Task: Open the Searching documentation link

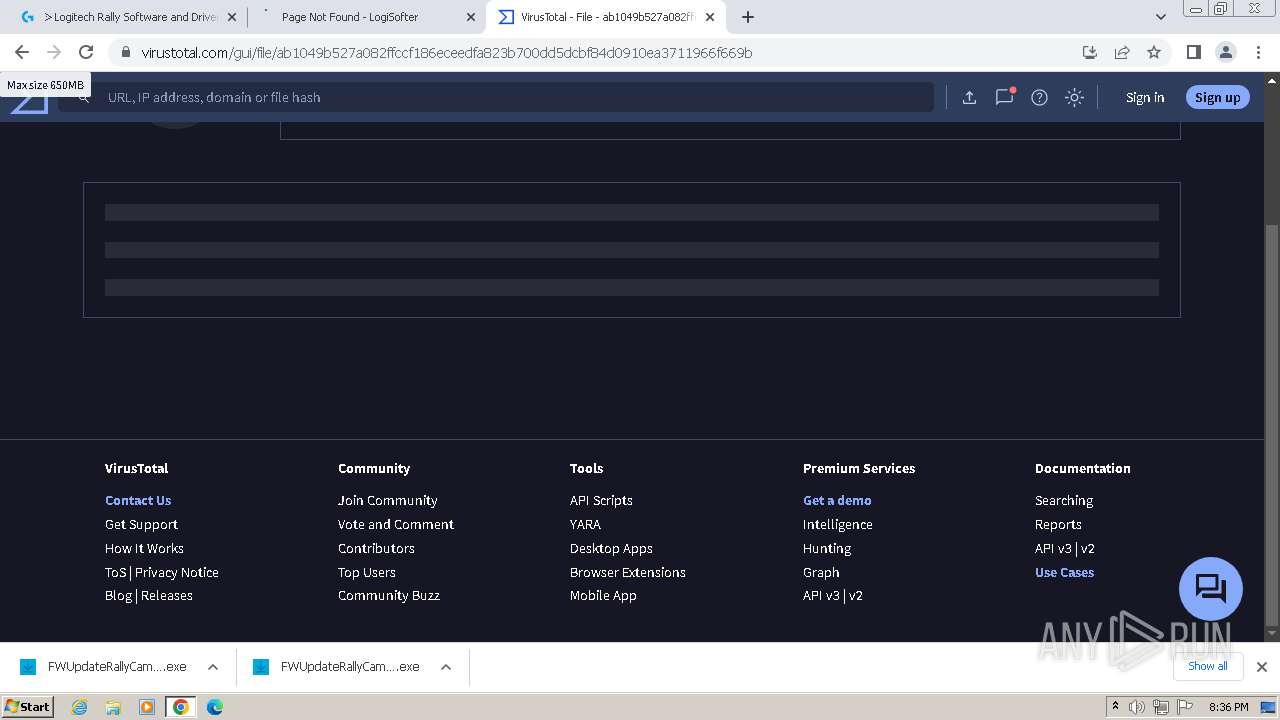Action: 1063,500
